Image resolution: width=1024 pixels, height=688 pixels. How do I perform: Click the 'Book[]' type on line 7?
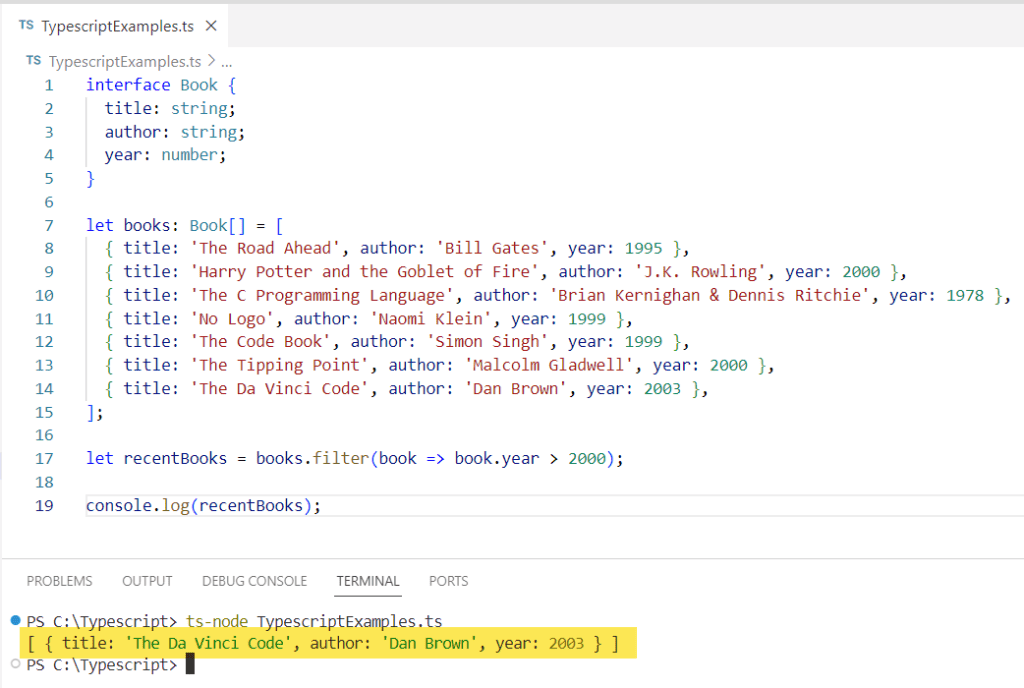pyautogui.click(x=217, y=226)
